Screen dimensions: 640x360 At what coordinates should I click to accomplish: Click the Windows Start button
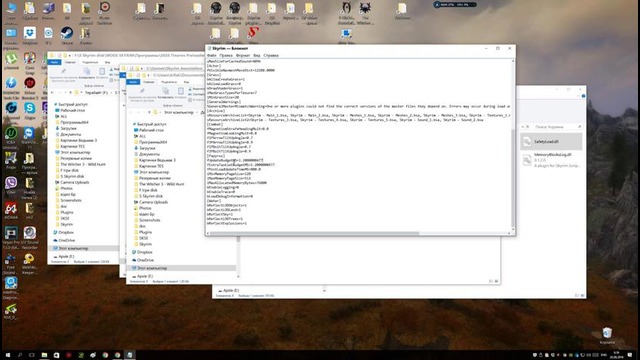coord(7,355)
